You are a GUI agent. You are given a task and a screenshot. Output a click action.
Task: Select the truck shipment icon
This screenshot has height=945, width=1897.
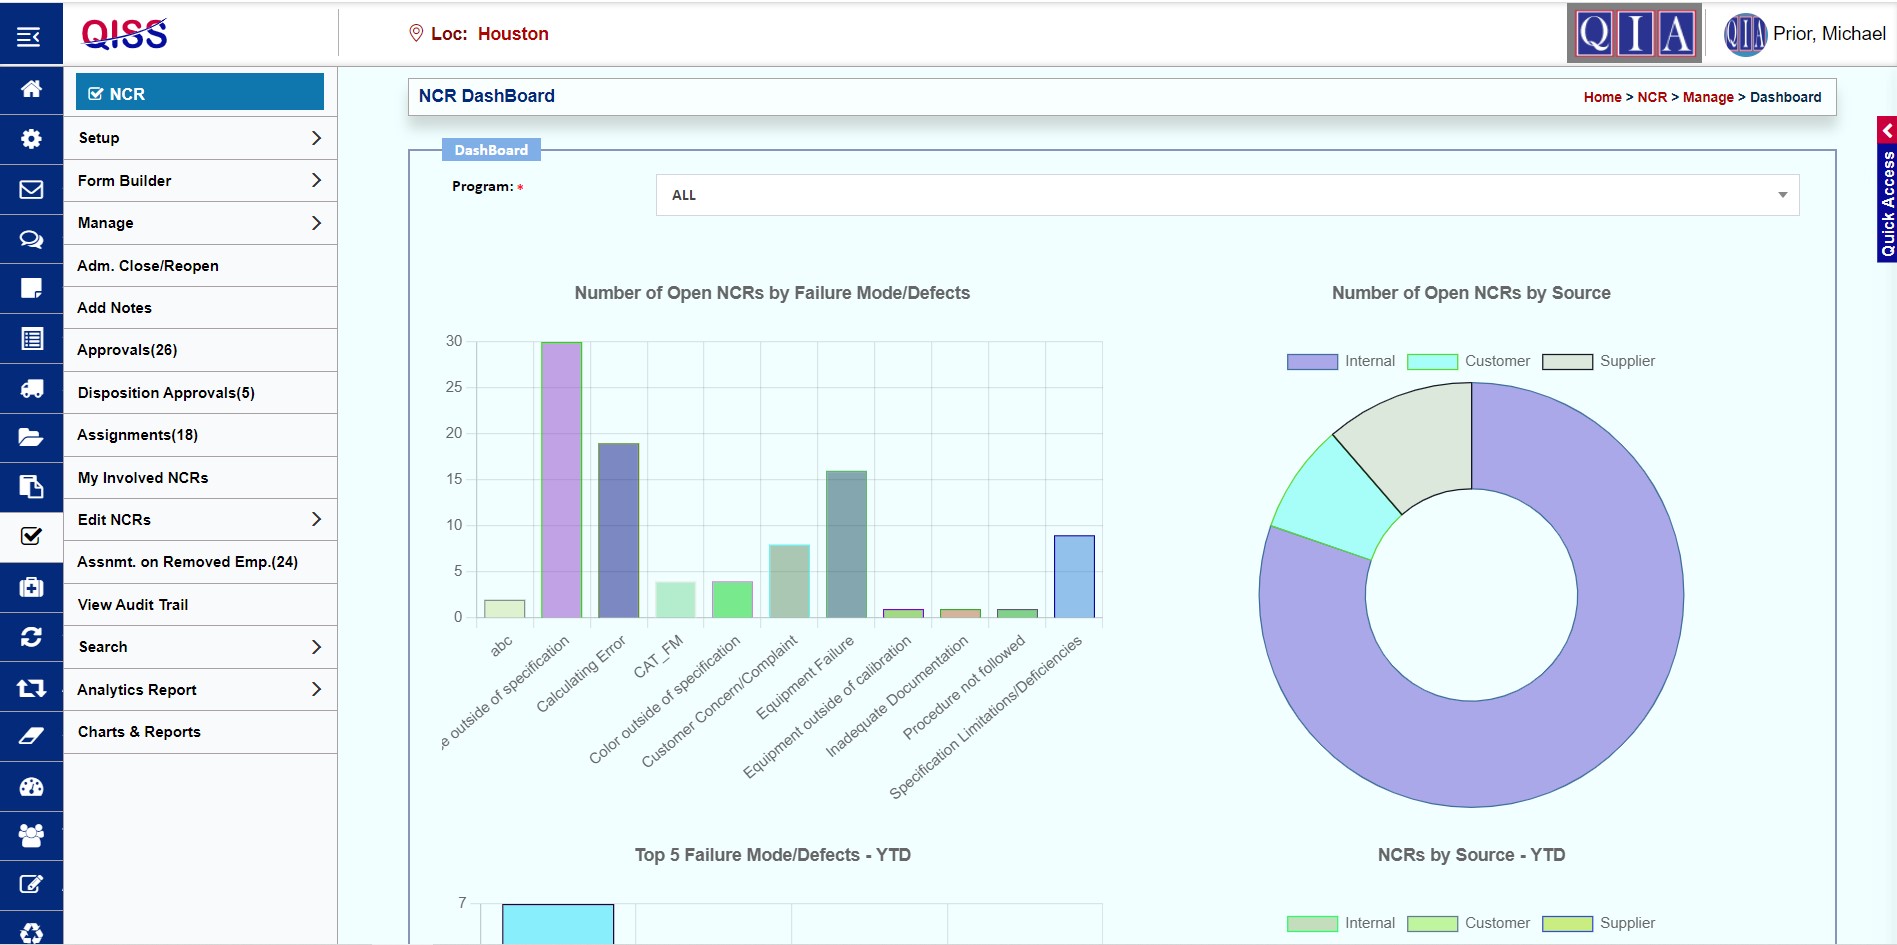pyautogui.click(x=30, y=388)
